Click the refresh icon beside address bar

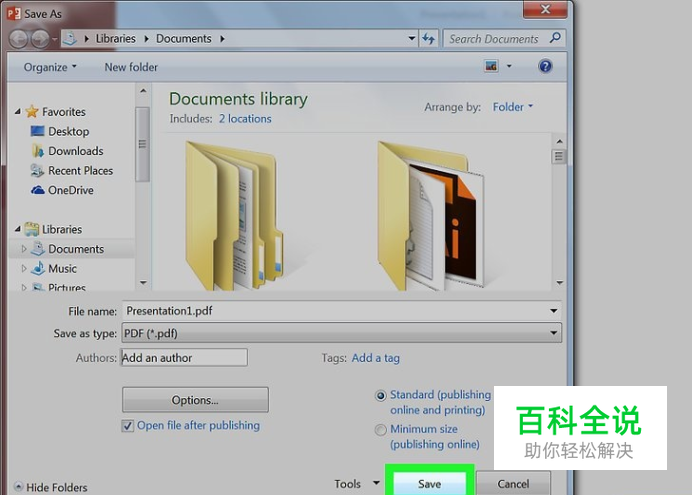click(429, 39)
